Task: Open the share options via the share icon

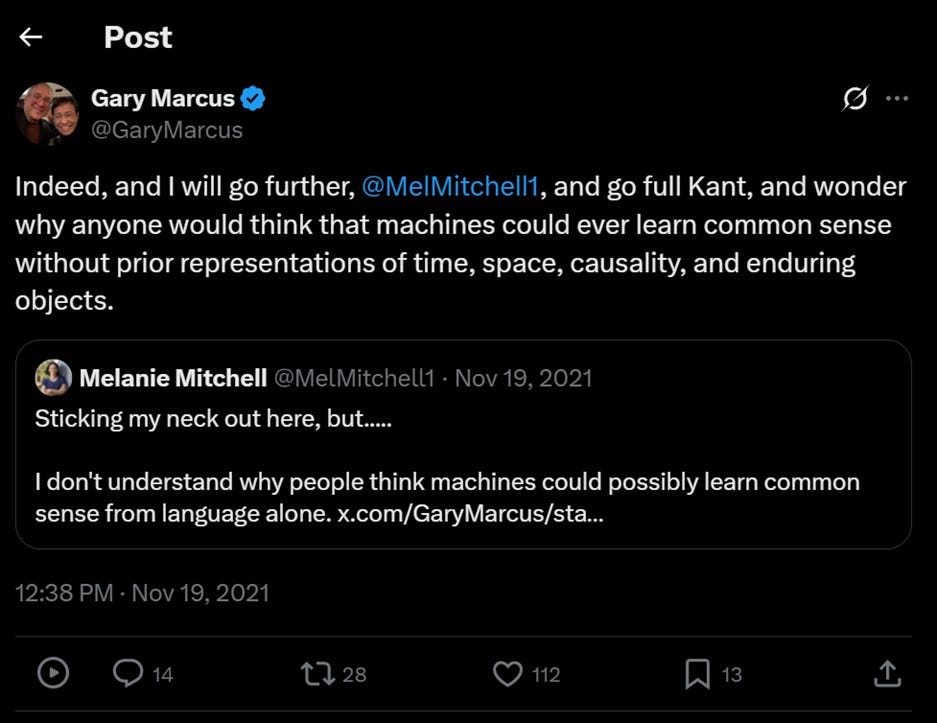Action: coord(887,674)
